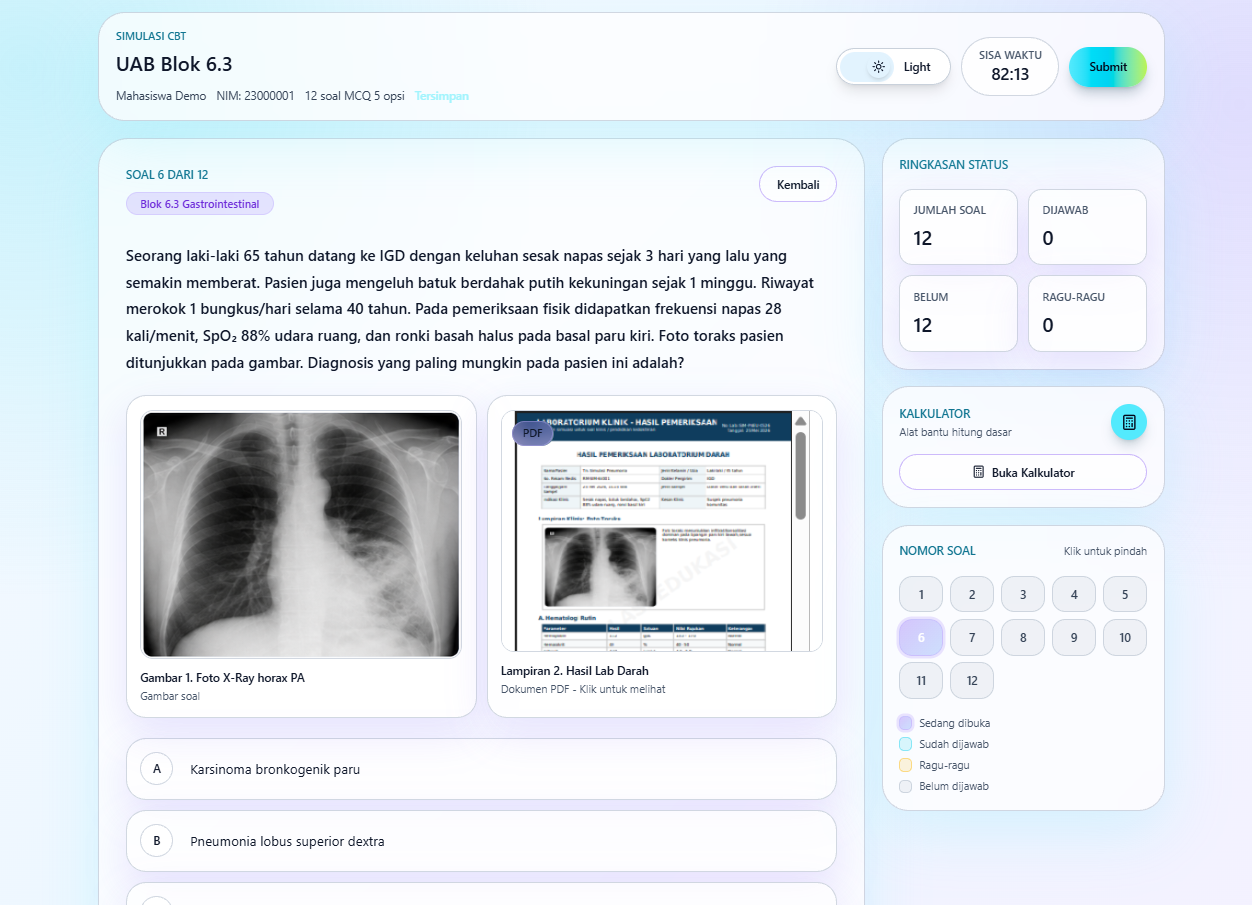Click the Ragu-ragu legend swatch
This screenshot has height=905, width=1252.
click(x=906, y=765)
